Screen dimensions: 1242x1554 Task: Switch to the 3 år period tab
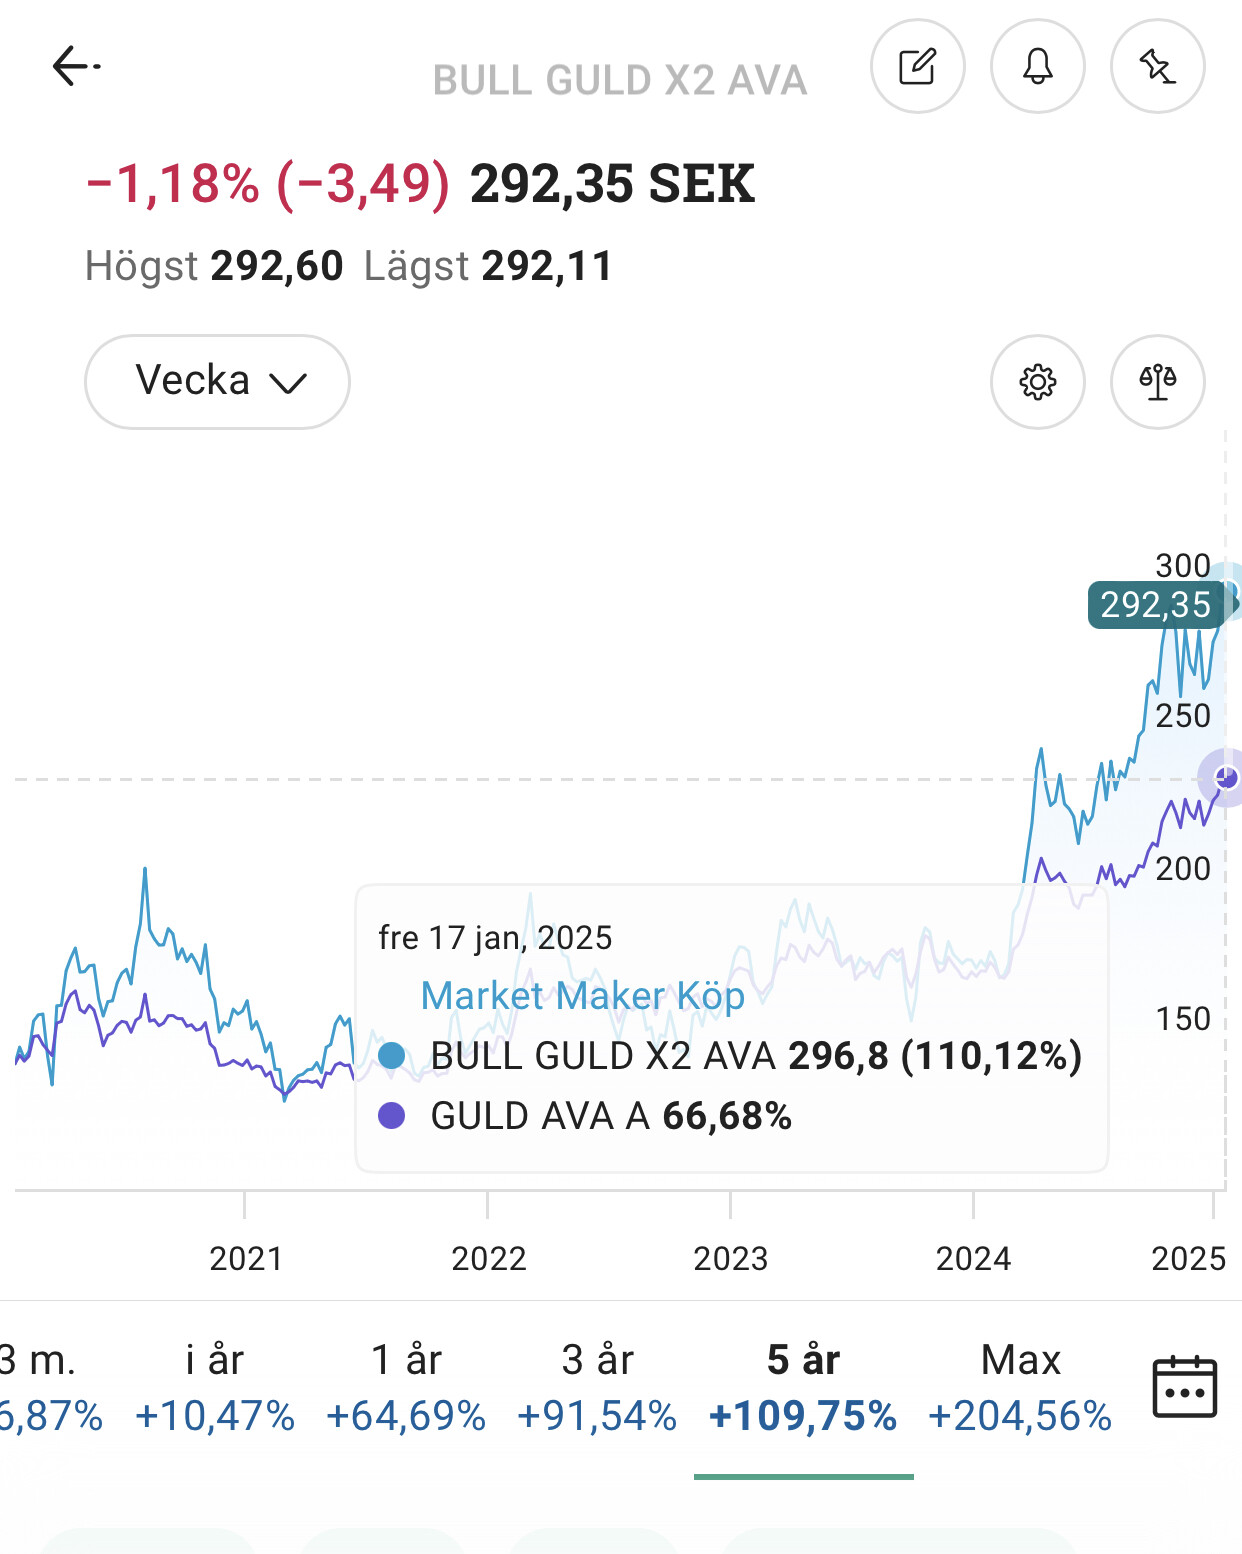(x=597, y=1387)
